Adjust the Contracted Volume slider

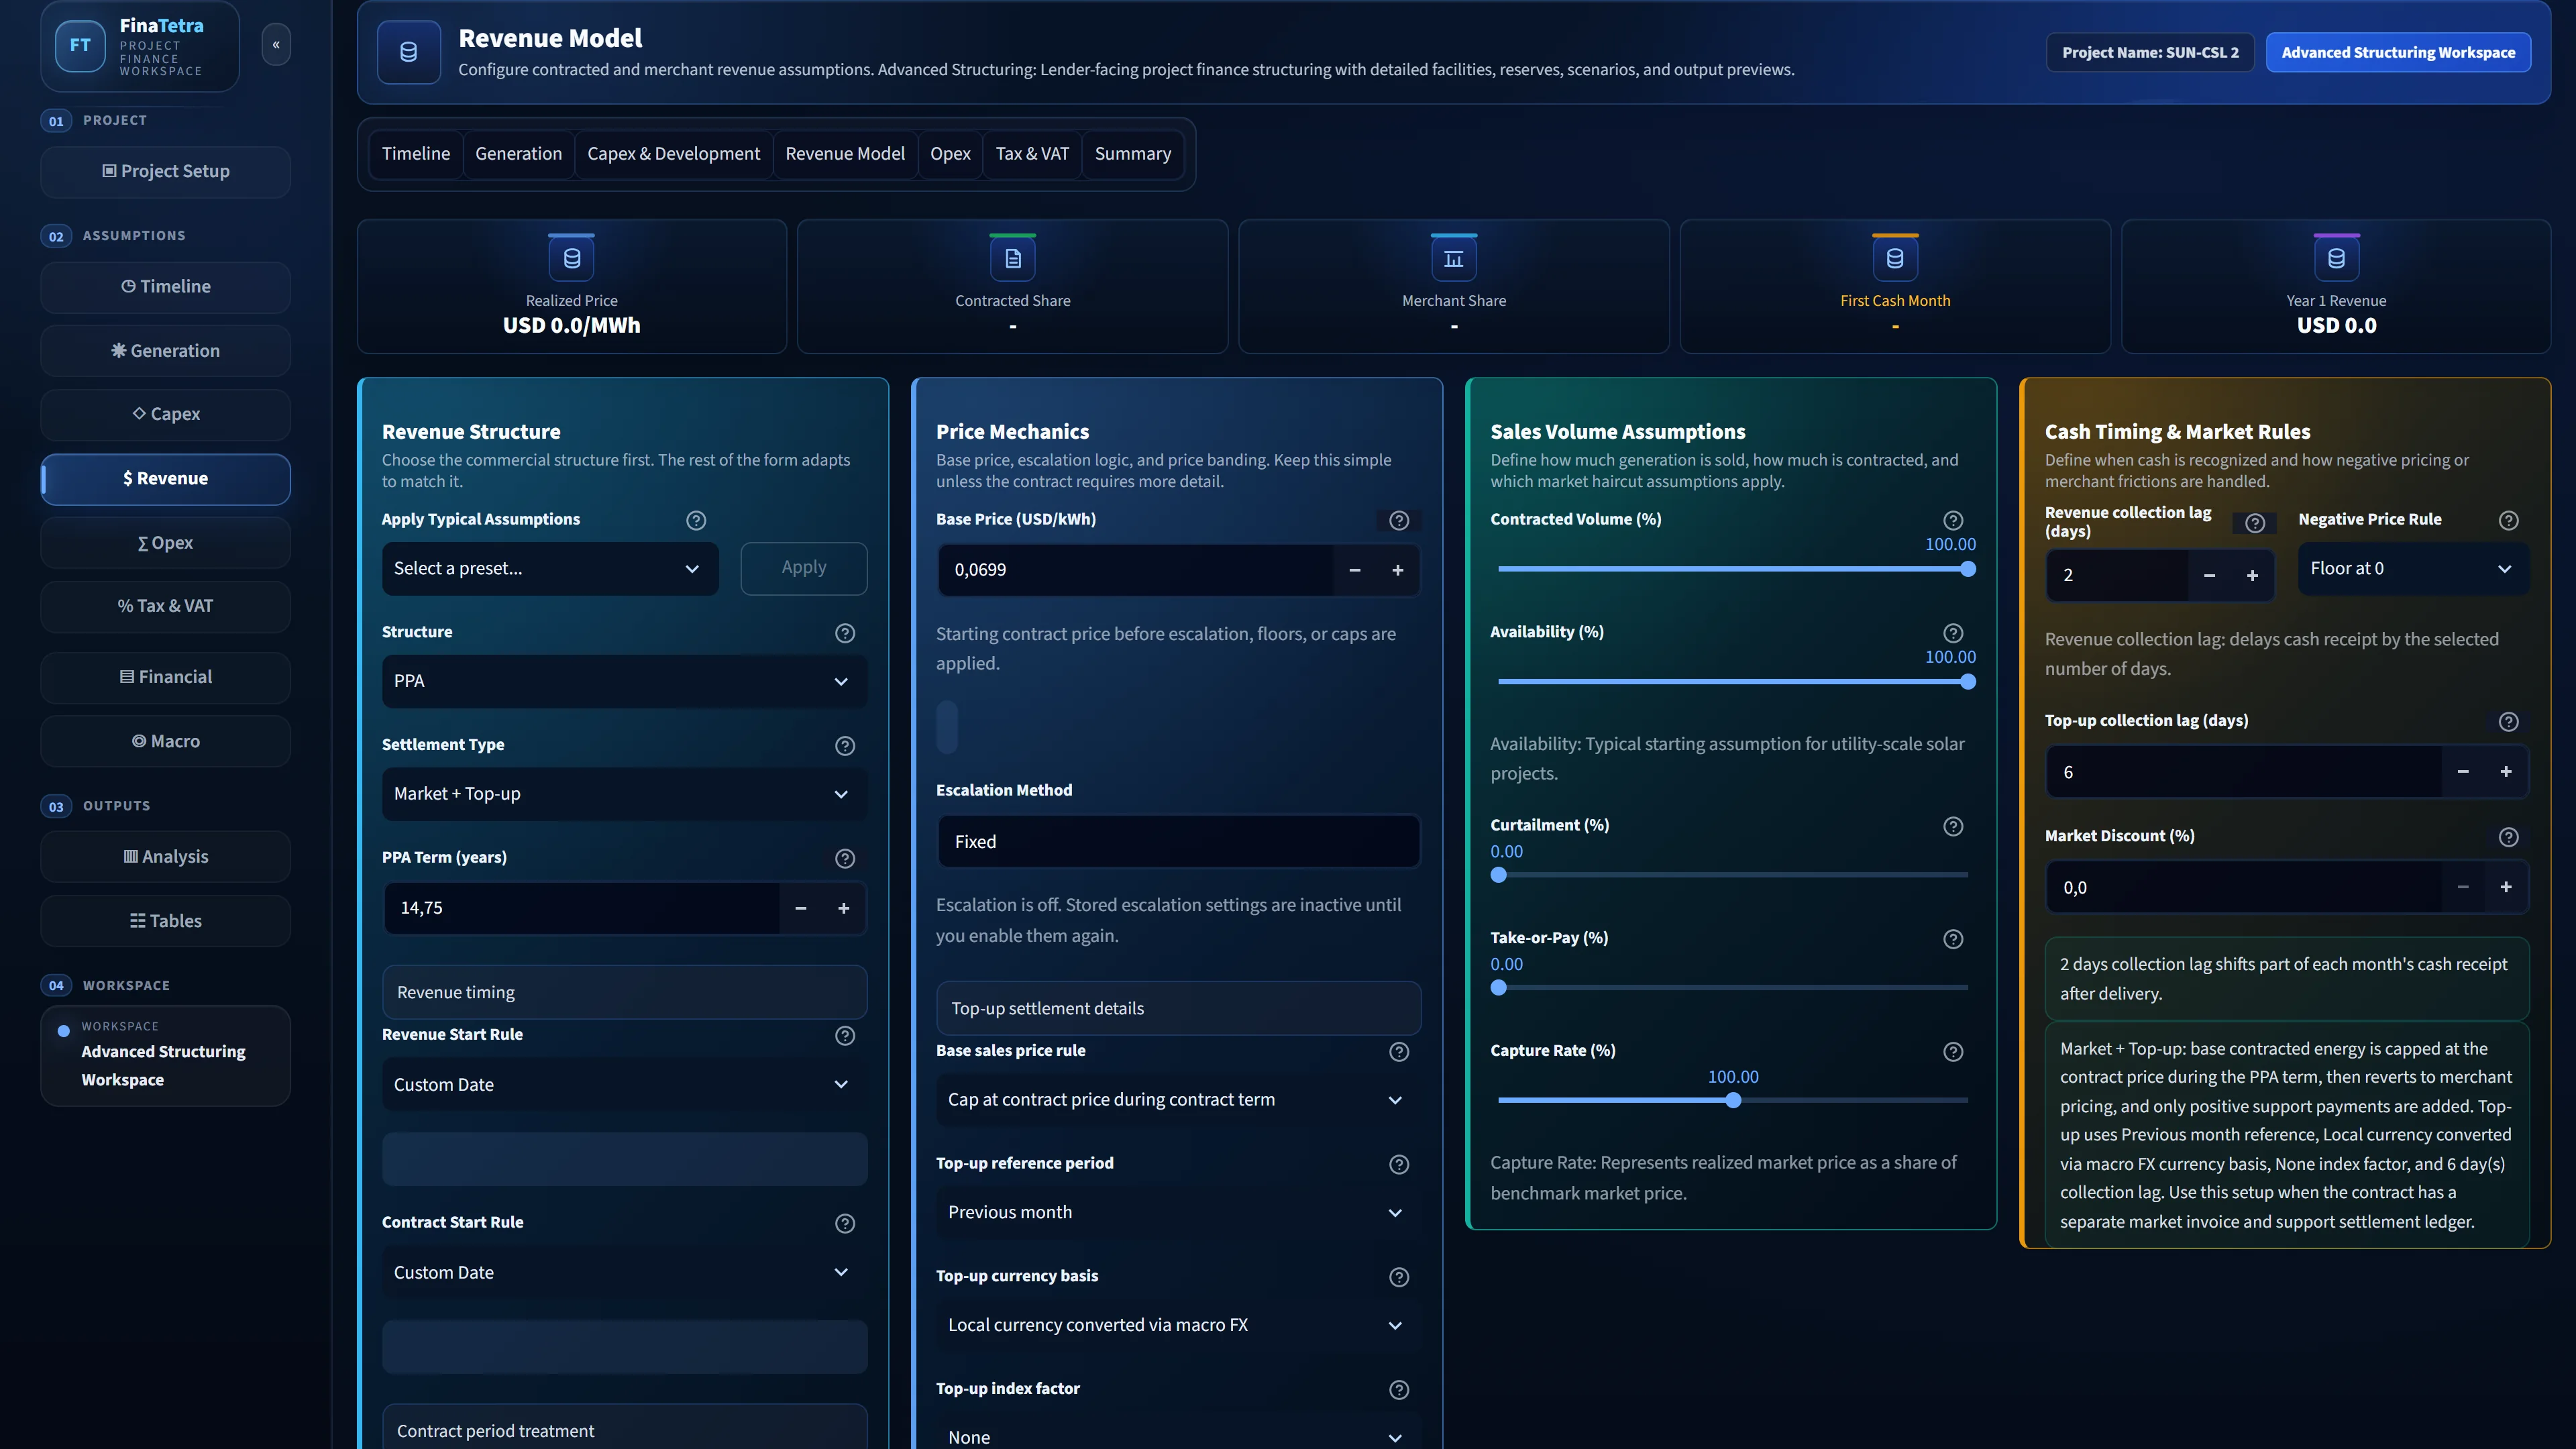[1733, 569]
